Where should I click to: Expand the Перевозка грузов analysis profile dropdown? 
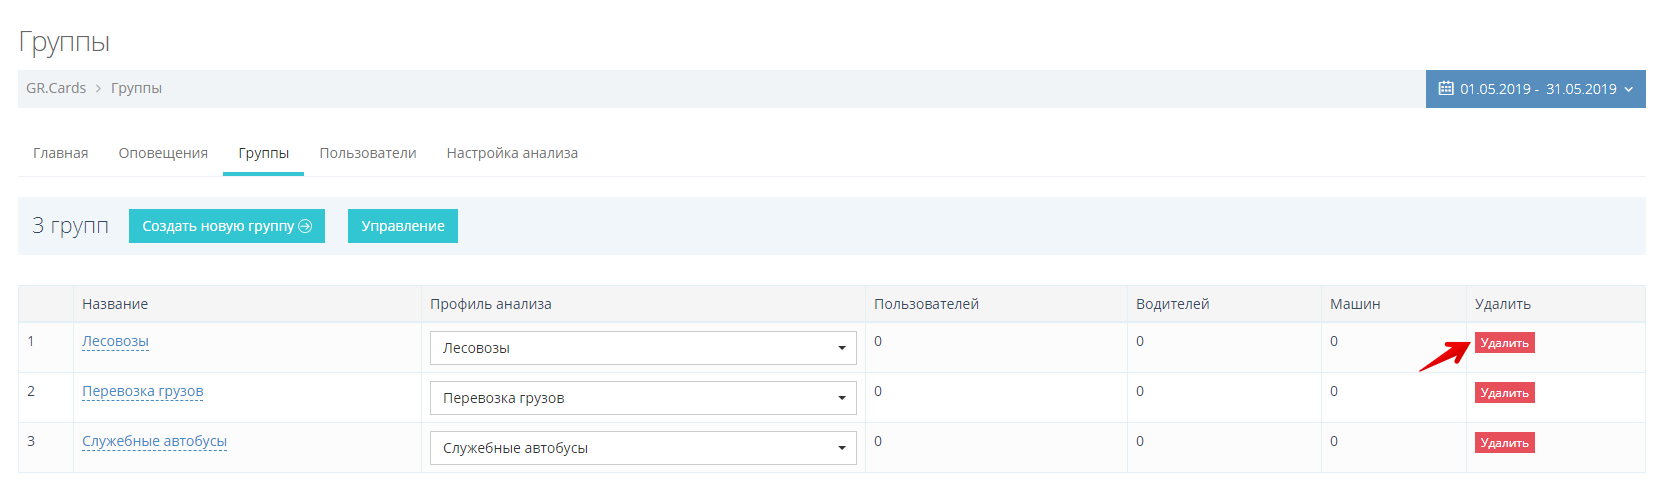click(643, 398)
